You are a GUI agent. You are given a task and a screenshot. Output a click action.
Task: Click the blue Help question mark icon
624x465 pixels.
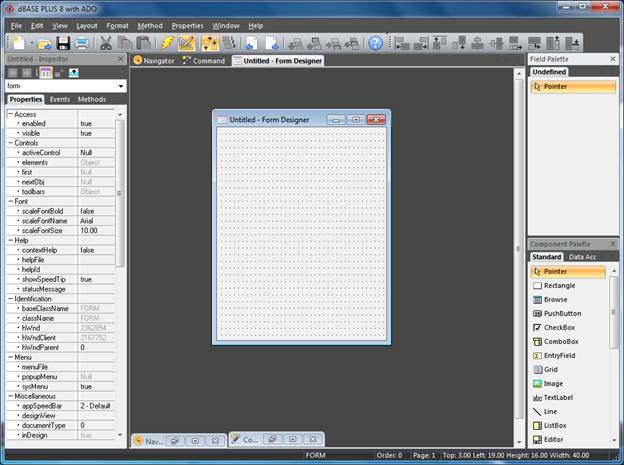point(375,43)
